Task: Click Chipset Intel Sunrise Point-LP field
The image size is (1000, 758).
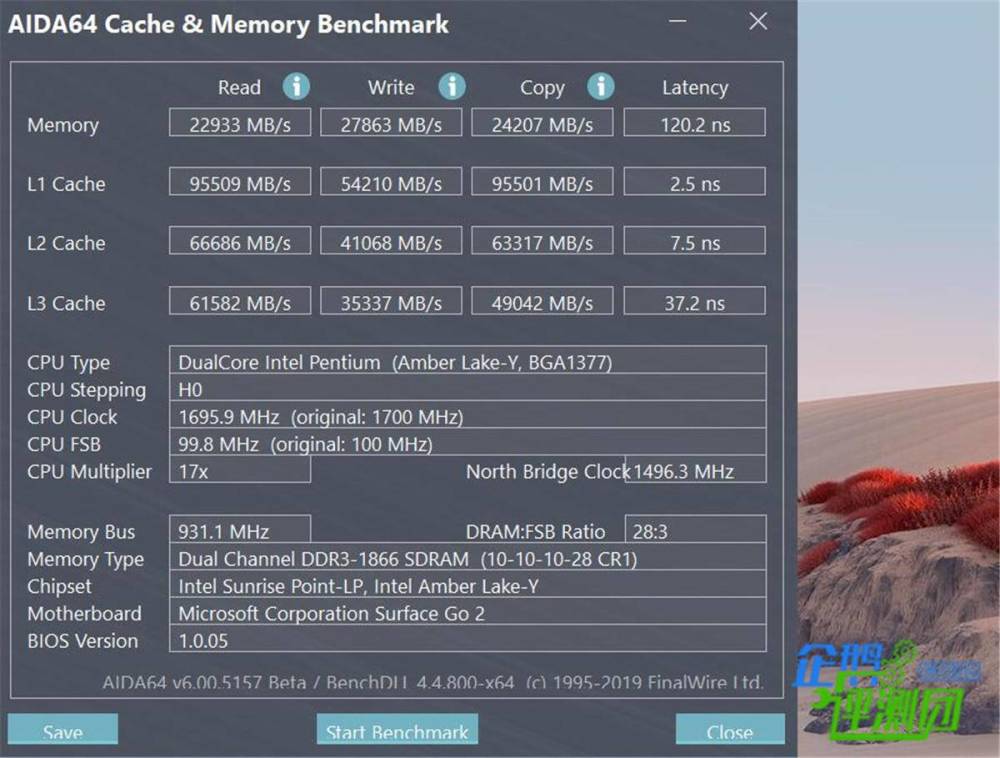Action: click(x=467, y=585)
